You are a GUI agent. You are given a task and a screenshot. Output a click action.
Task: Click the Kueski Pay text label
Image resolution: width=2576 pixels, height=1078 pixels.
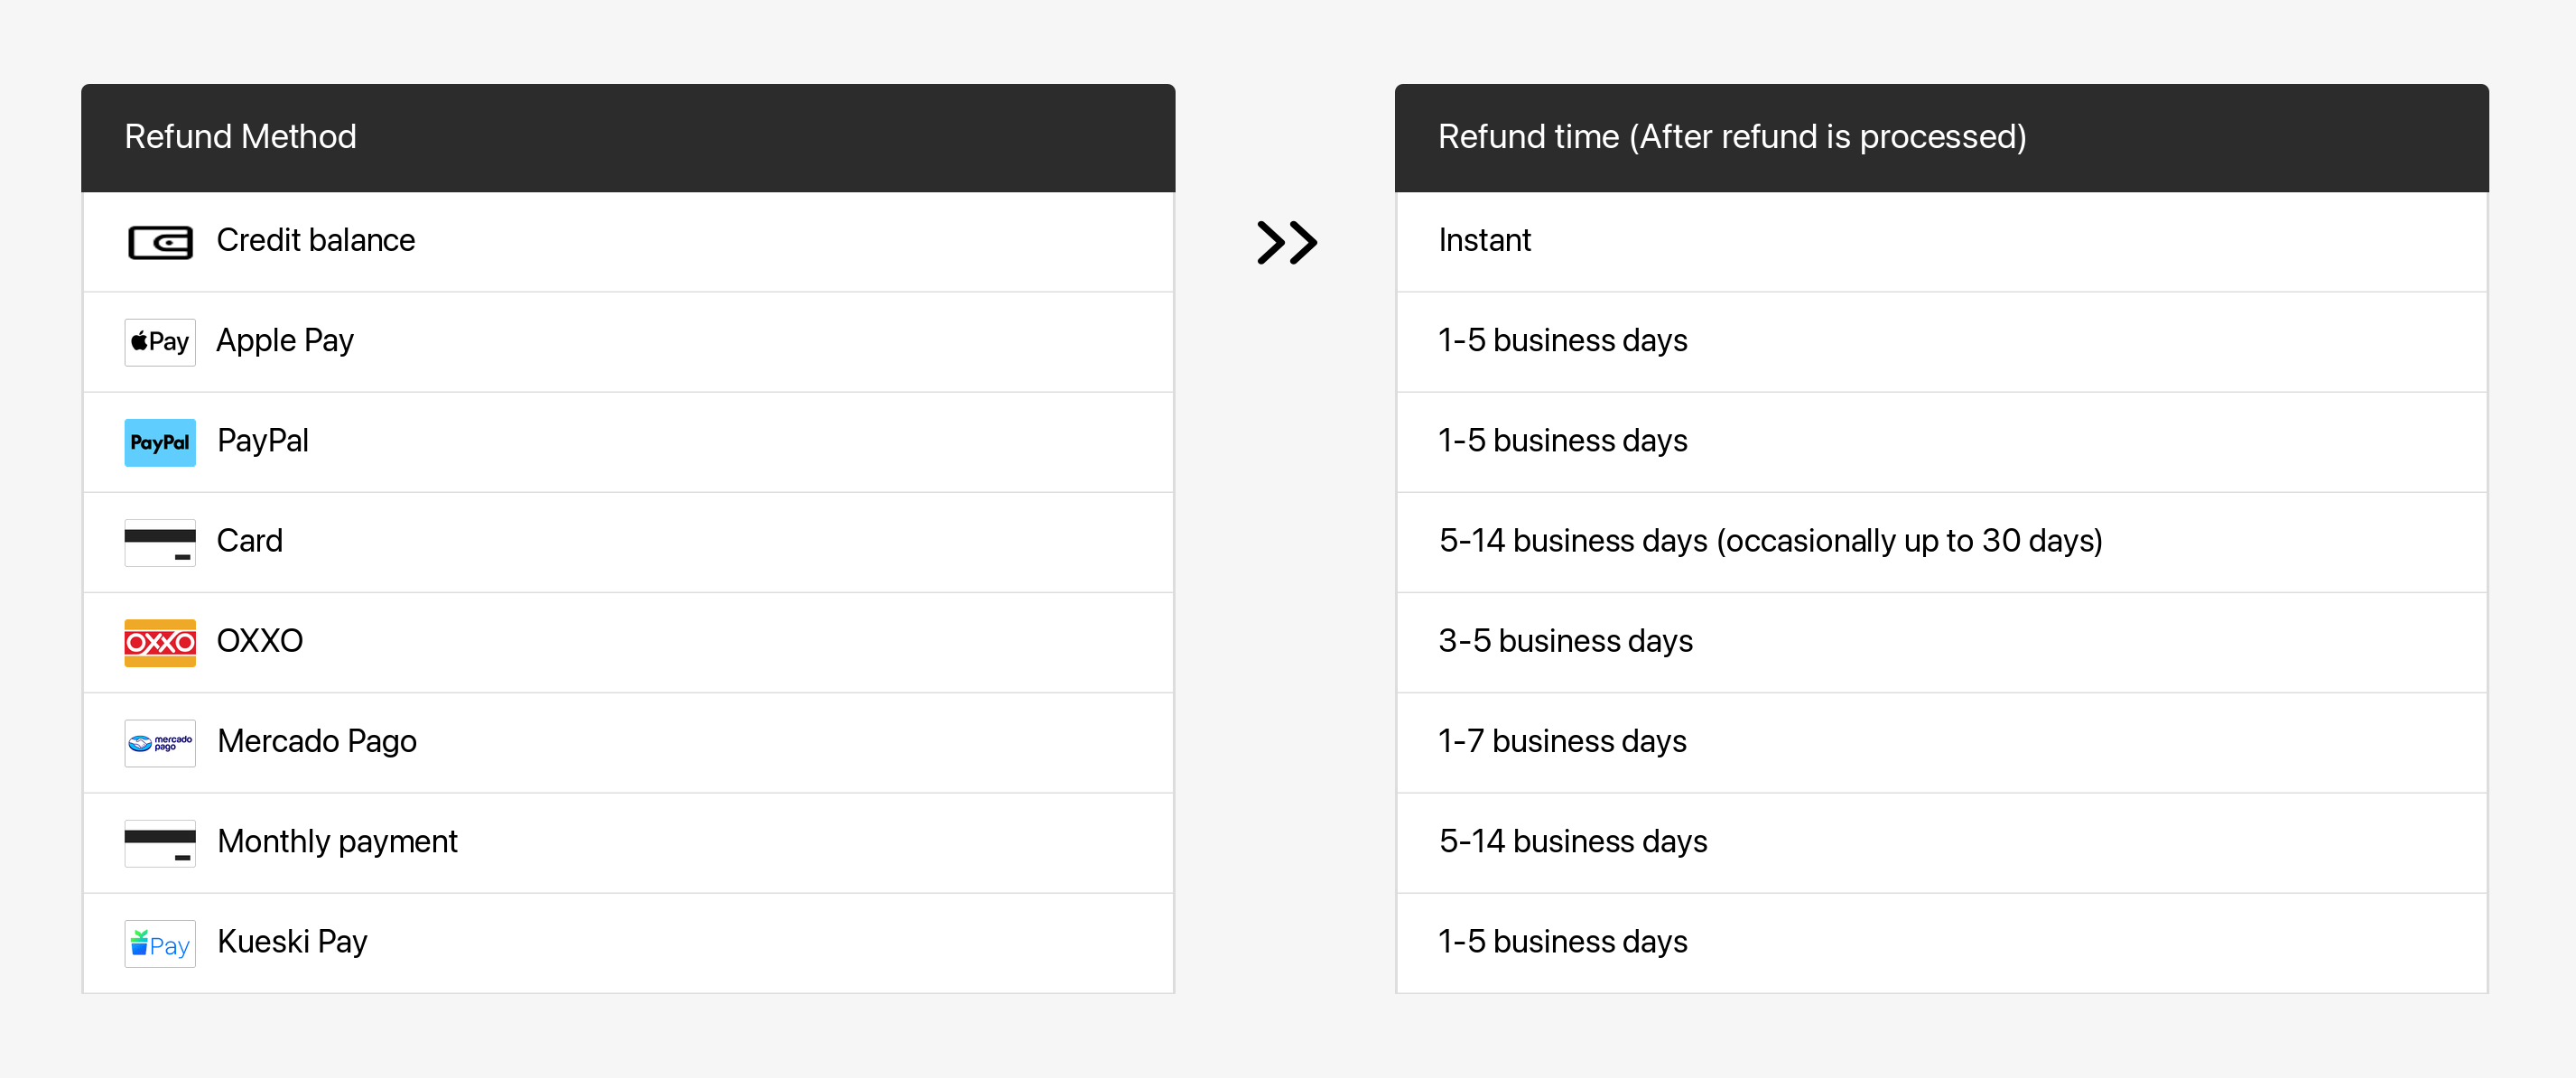click(x=292, y=941)
